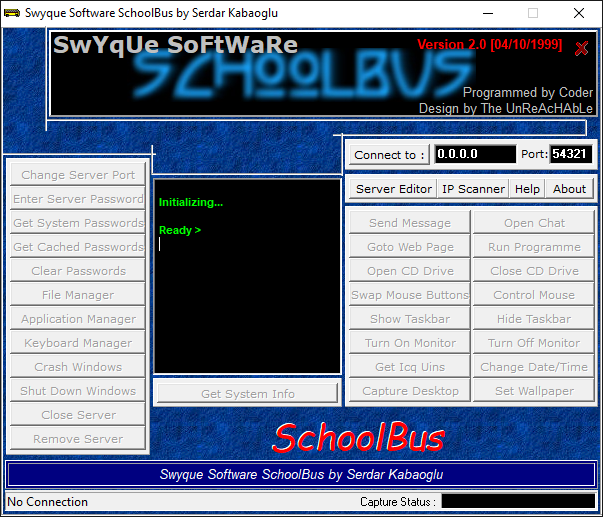Click the Change Server Port button

click(x=78, y=175)
